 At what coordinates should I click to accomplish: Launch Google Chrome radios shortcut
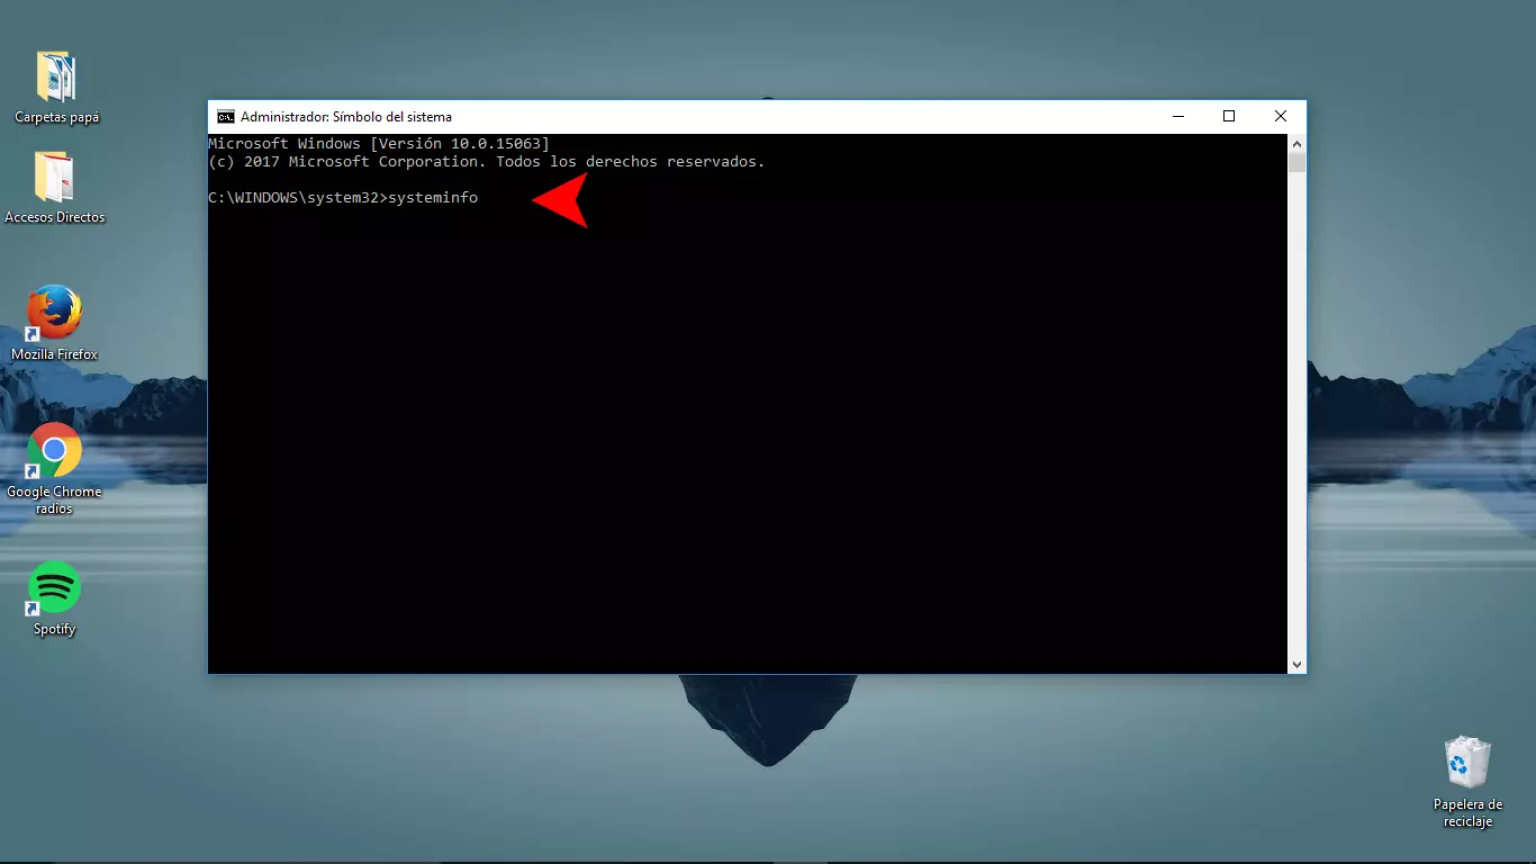[54, 450]
